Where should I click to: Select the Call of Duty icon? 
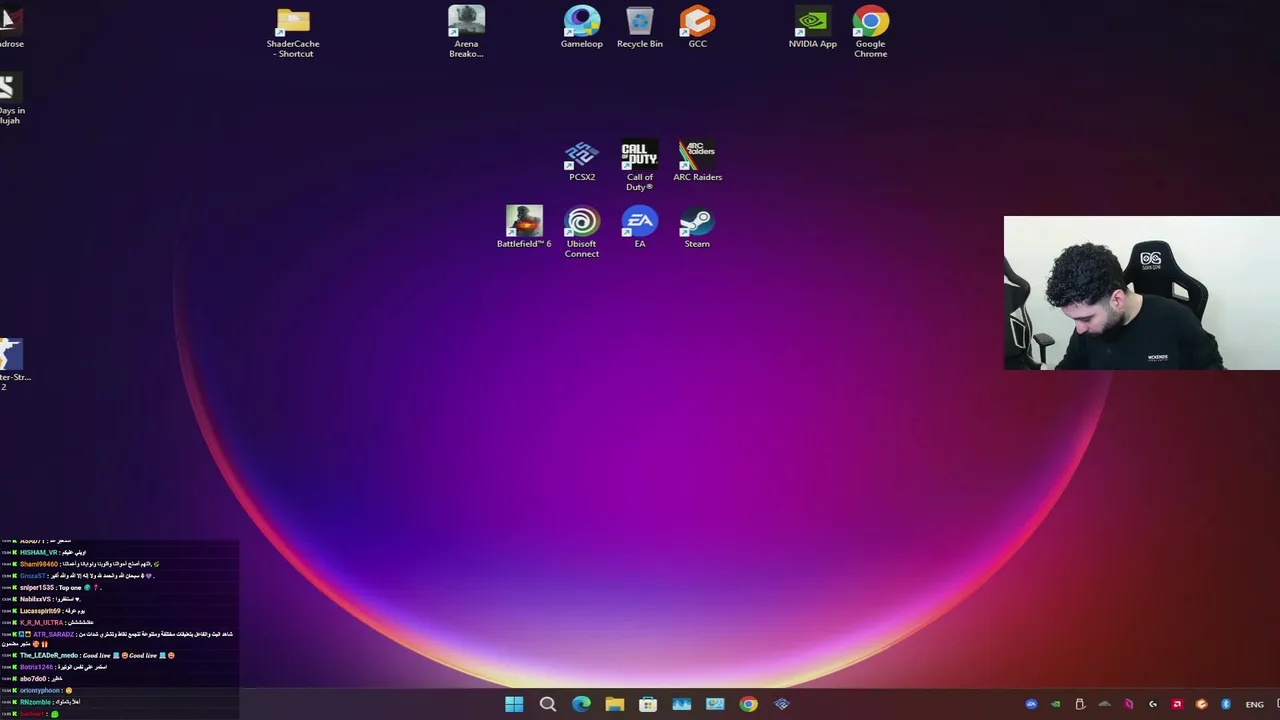point(639,166)
